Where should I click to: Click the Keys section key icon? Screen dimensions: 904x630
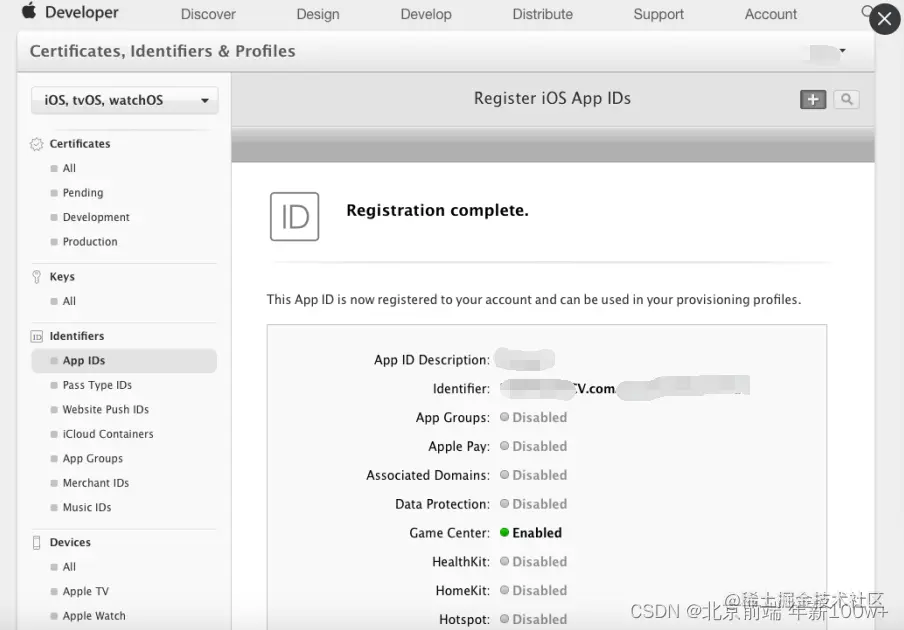(x=36, y=277)
